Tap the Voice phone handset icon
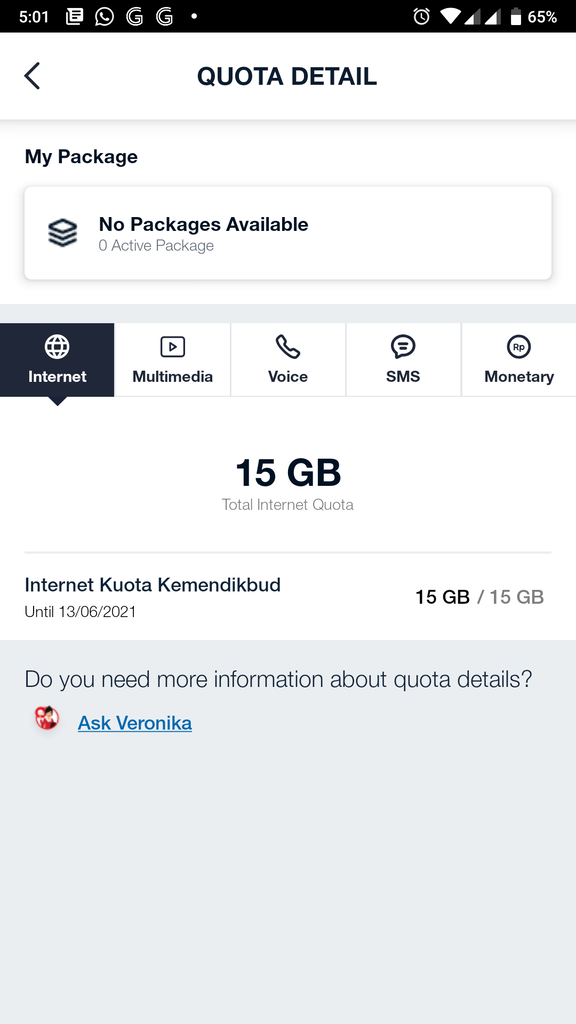This screenshot has height=1024, width=576. [287, 347]
